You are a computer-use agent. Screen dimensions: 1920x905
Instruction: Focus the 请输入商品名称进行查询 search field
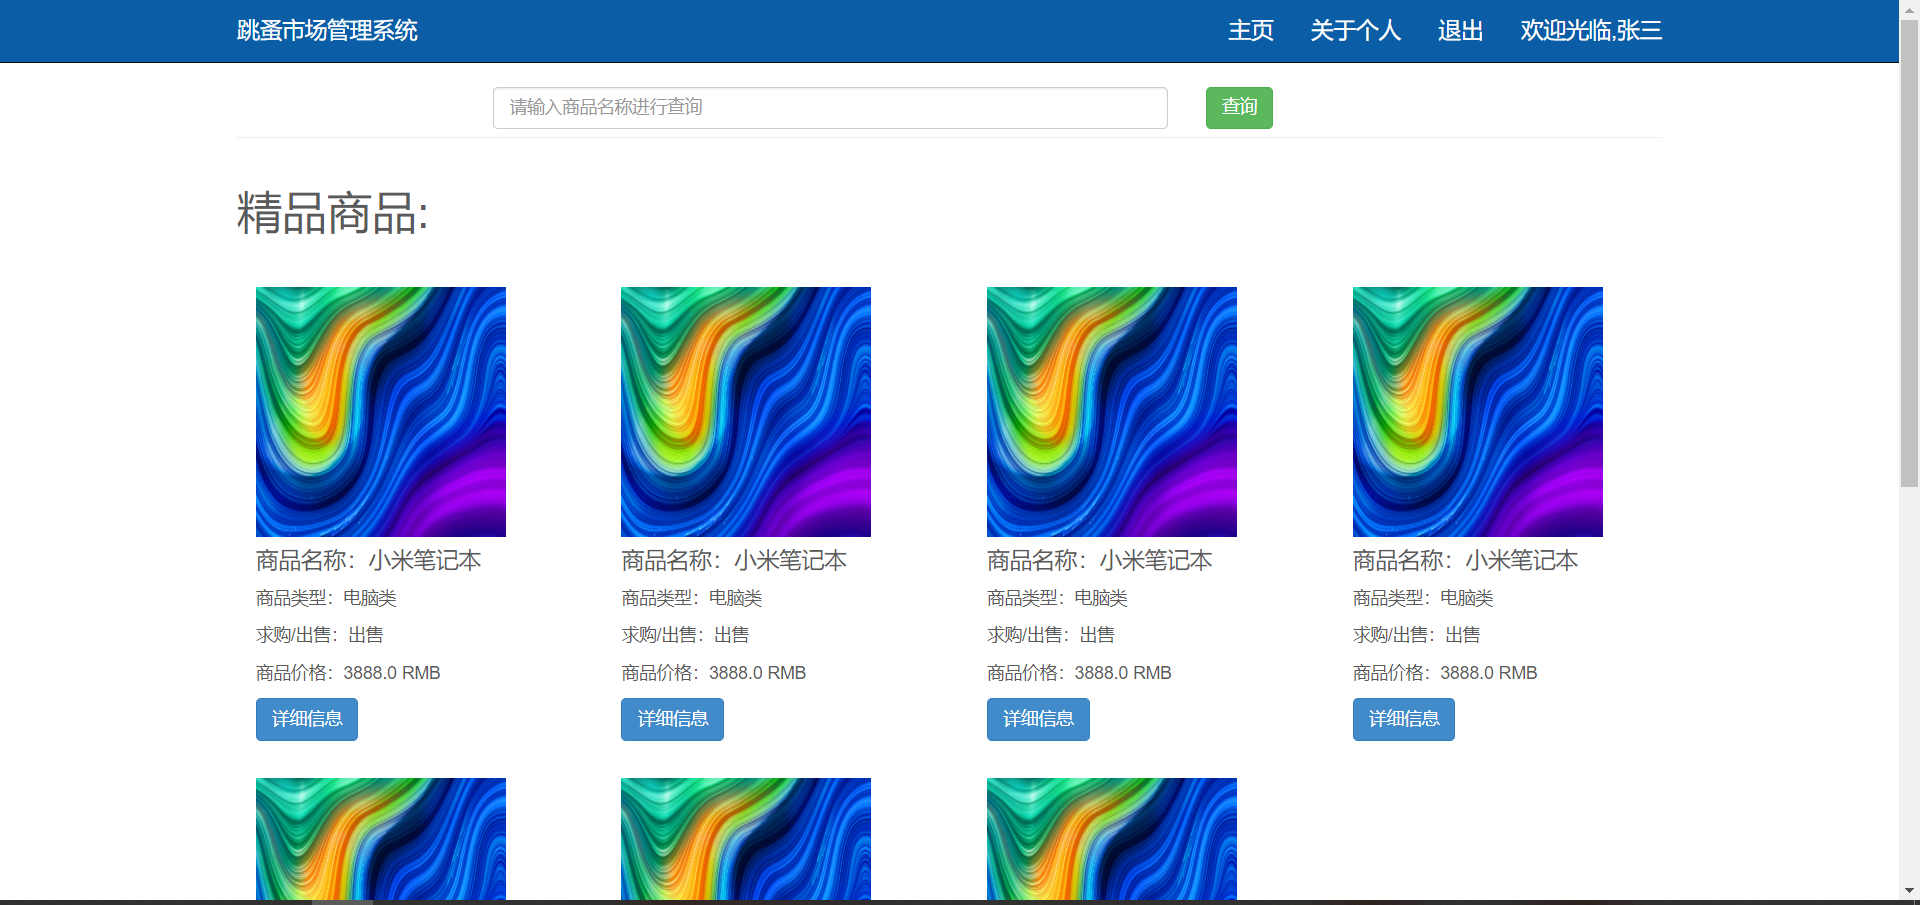pyautogui.click(x=830, y=108)
